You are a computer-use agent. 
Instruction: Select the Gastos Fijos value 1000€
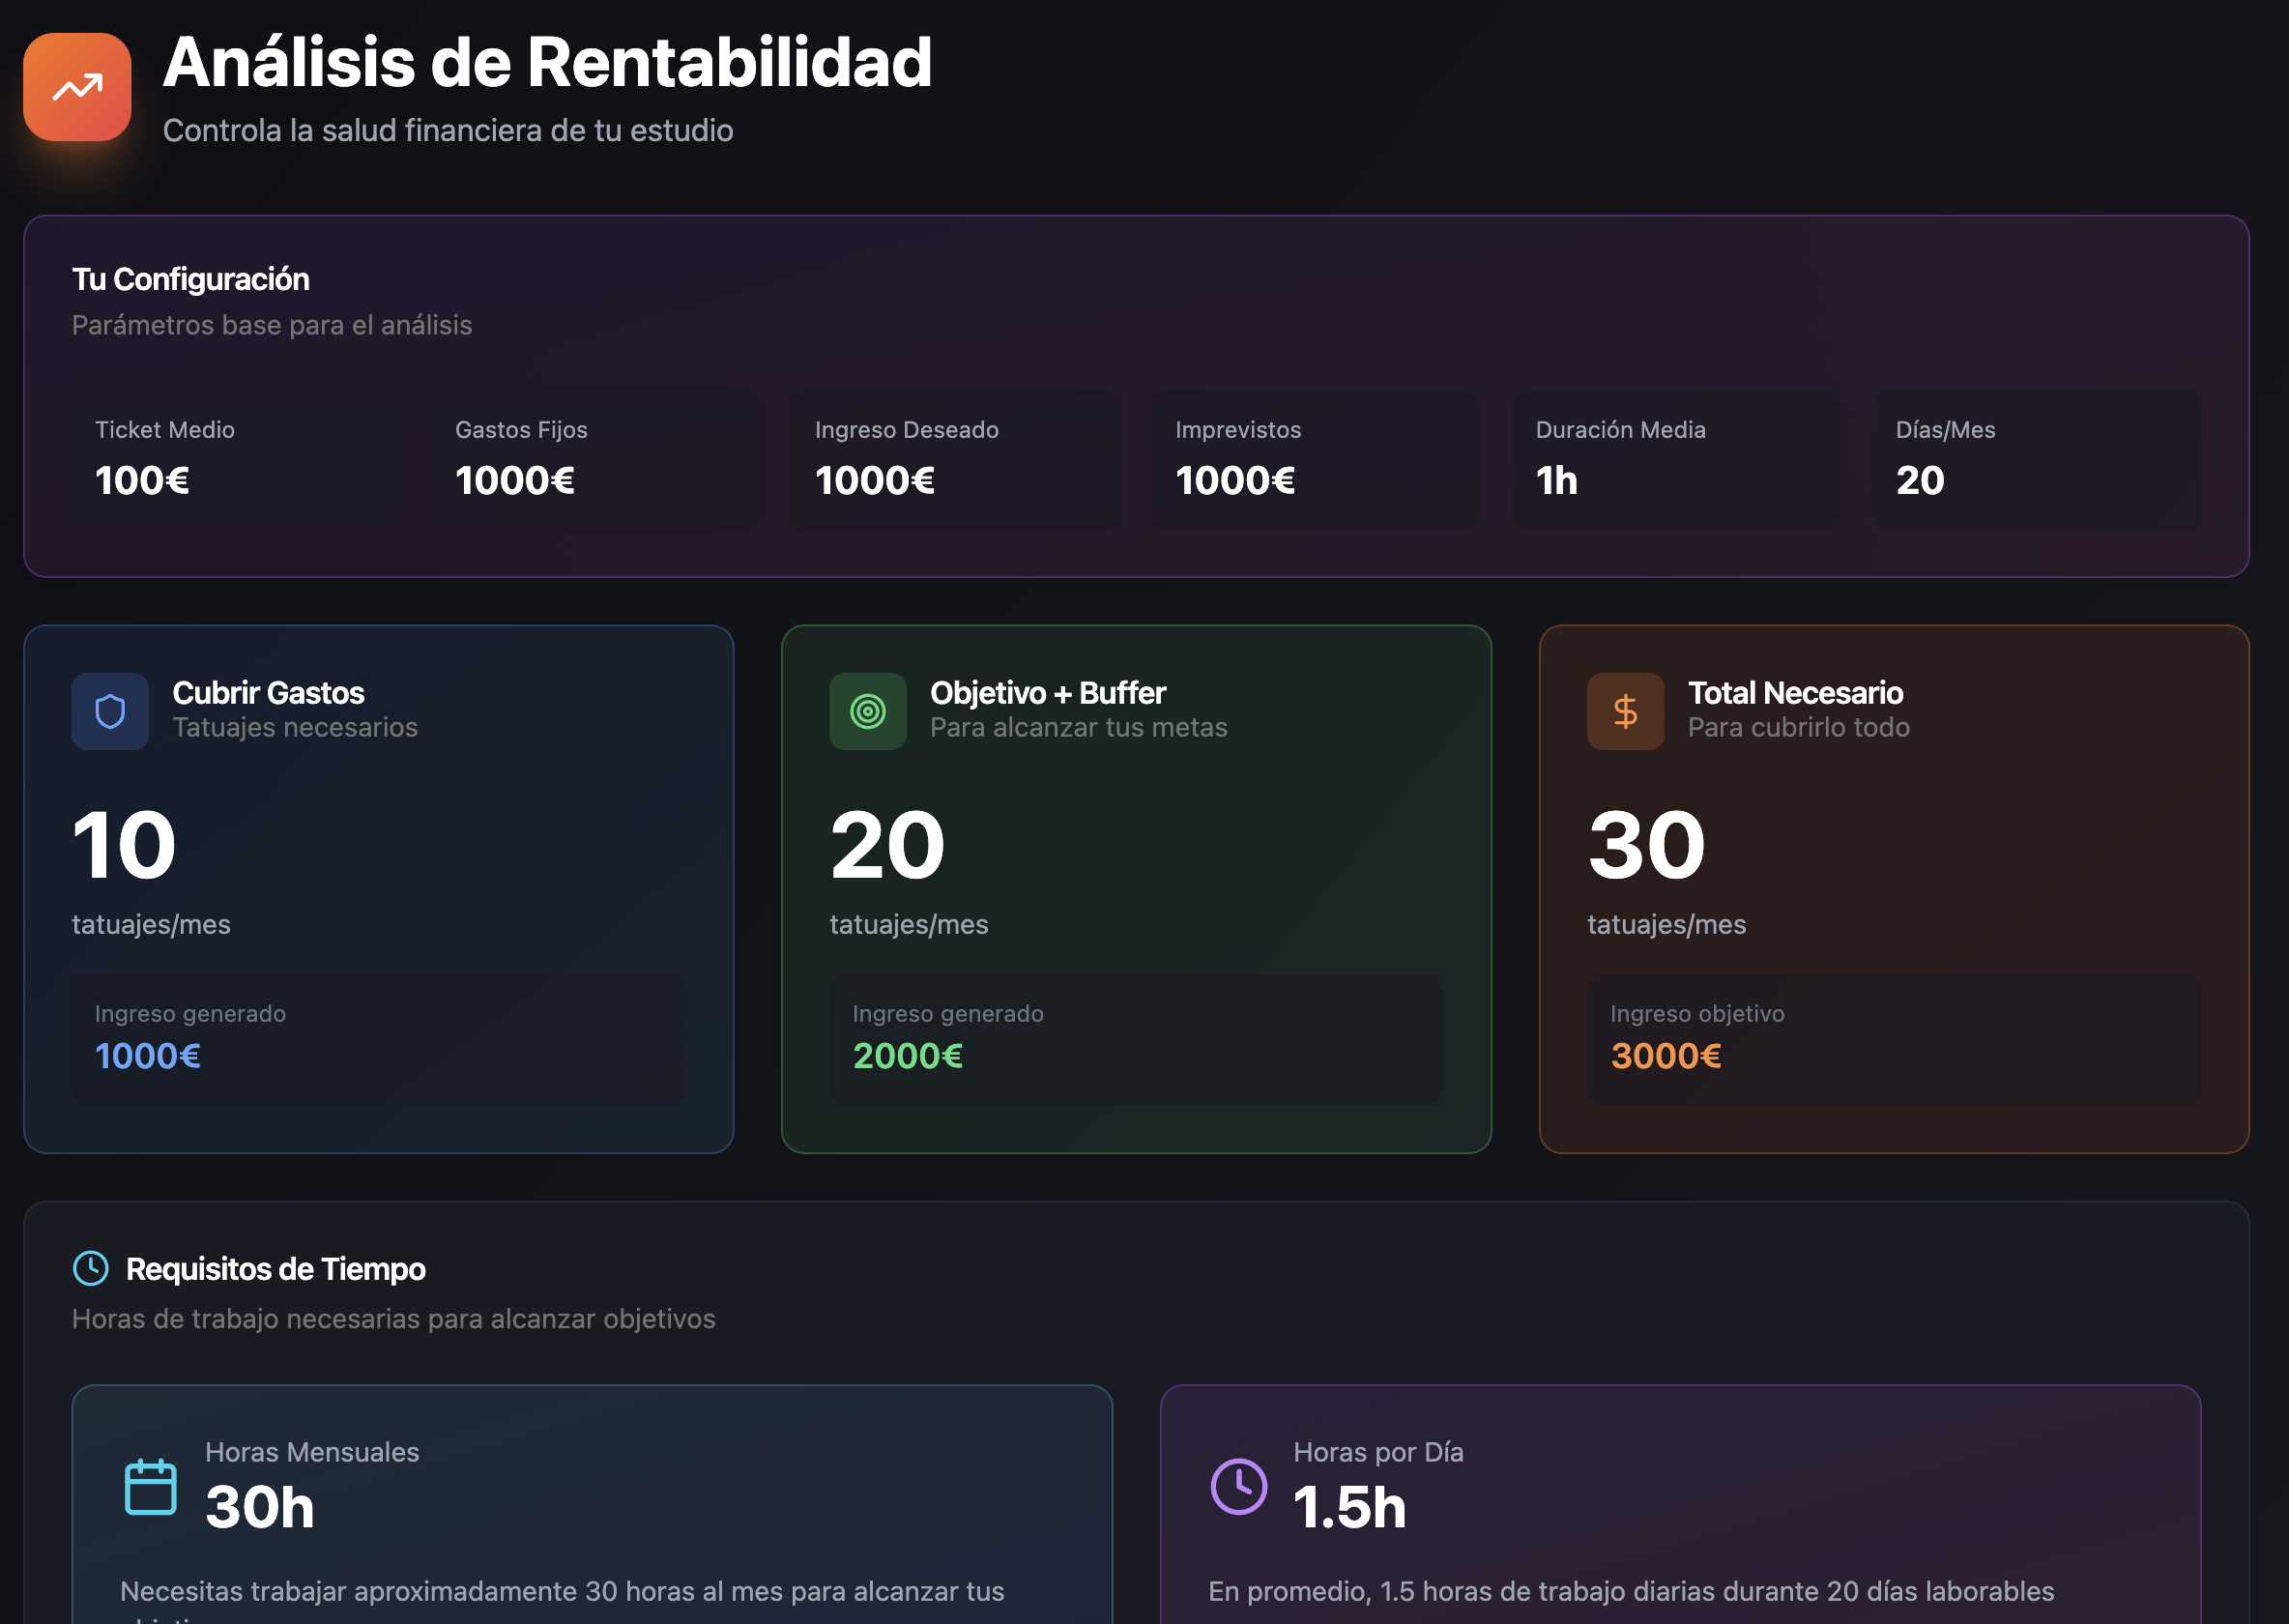coord(515,481)
